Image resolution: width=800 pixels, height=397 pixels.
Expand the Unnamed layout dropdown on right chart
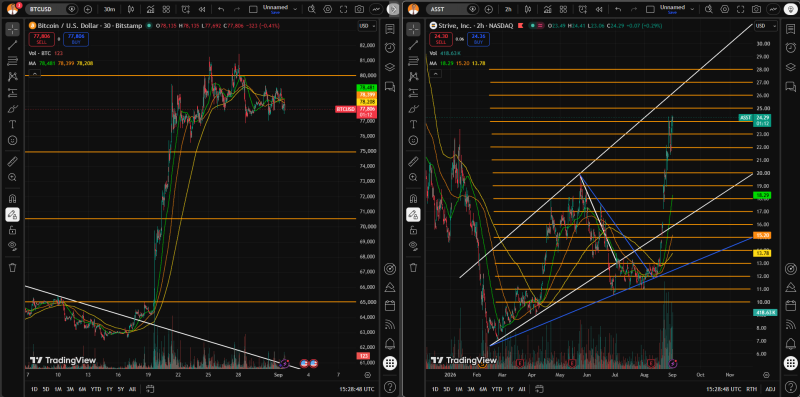coord(695,9)
